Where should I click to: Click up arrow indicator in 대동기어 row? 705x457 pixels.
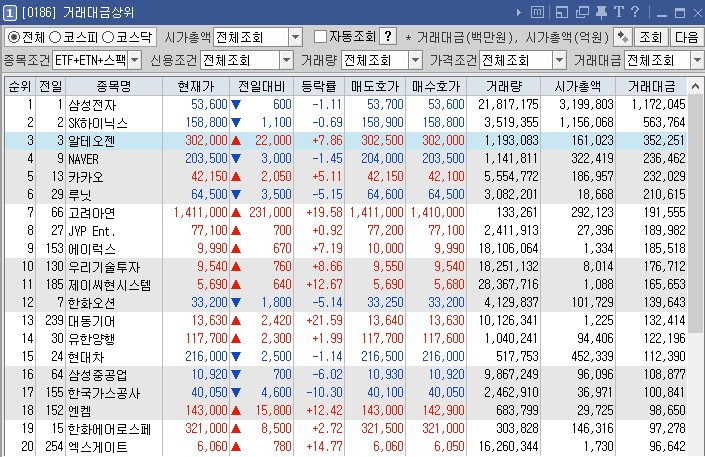(236, 321)
